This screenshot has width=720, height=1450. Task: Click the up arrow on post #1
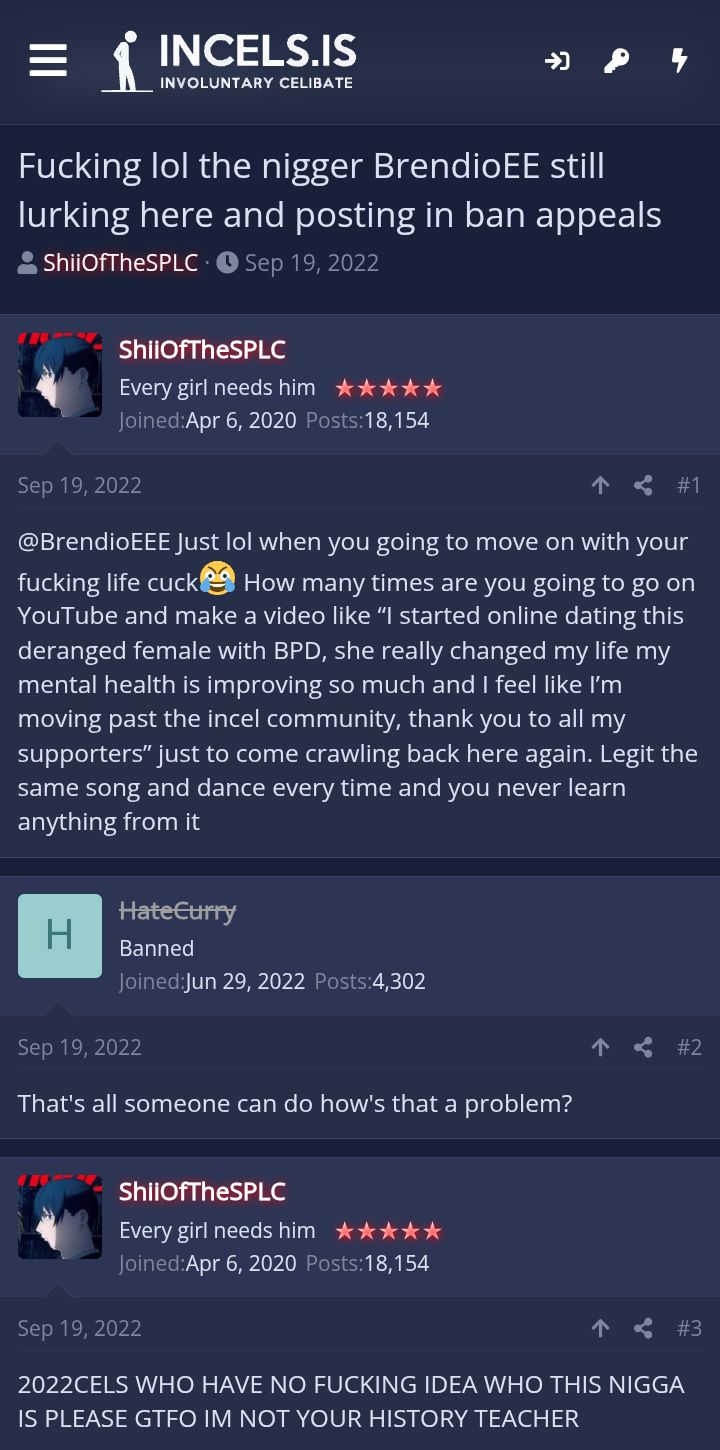[x=600, y=486]
